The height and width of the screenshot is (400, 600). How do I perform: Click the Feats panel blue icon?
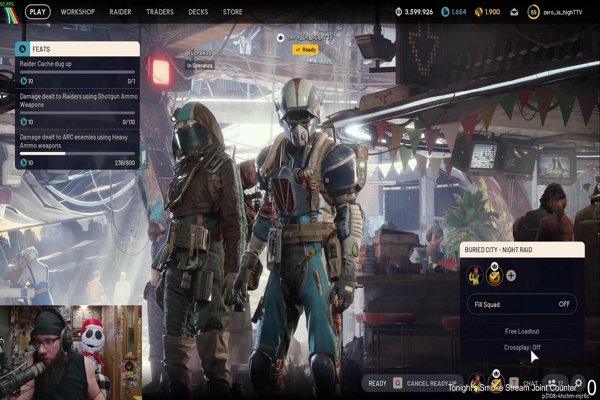tap(22, 49)
